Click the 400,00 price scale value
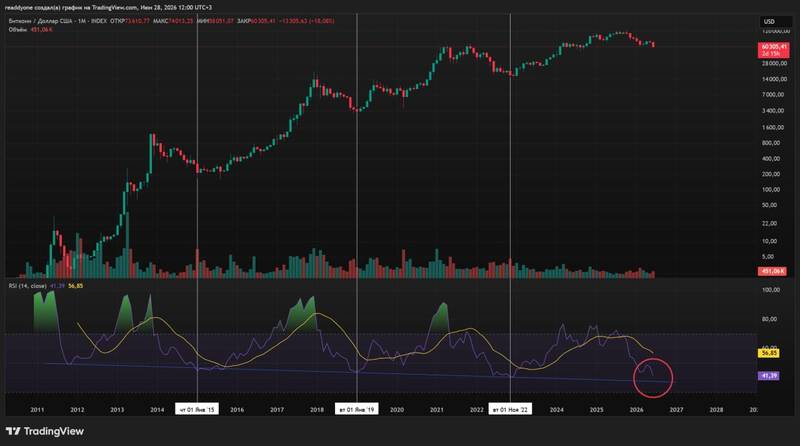The height and width of the screenshot is (446, 800). click(770, 159)
